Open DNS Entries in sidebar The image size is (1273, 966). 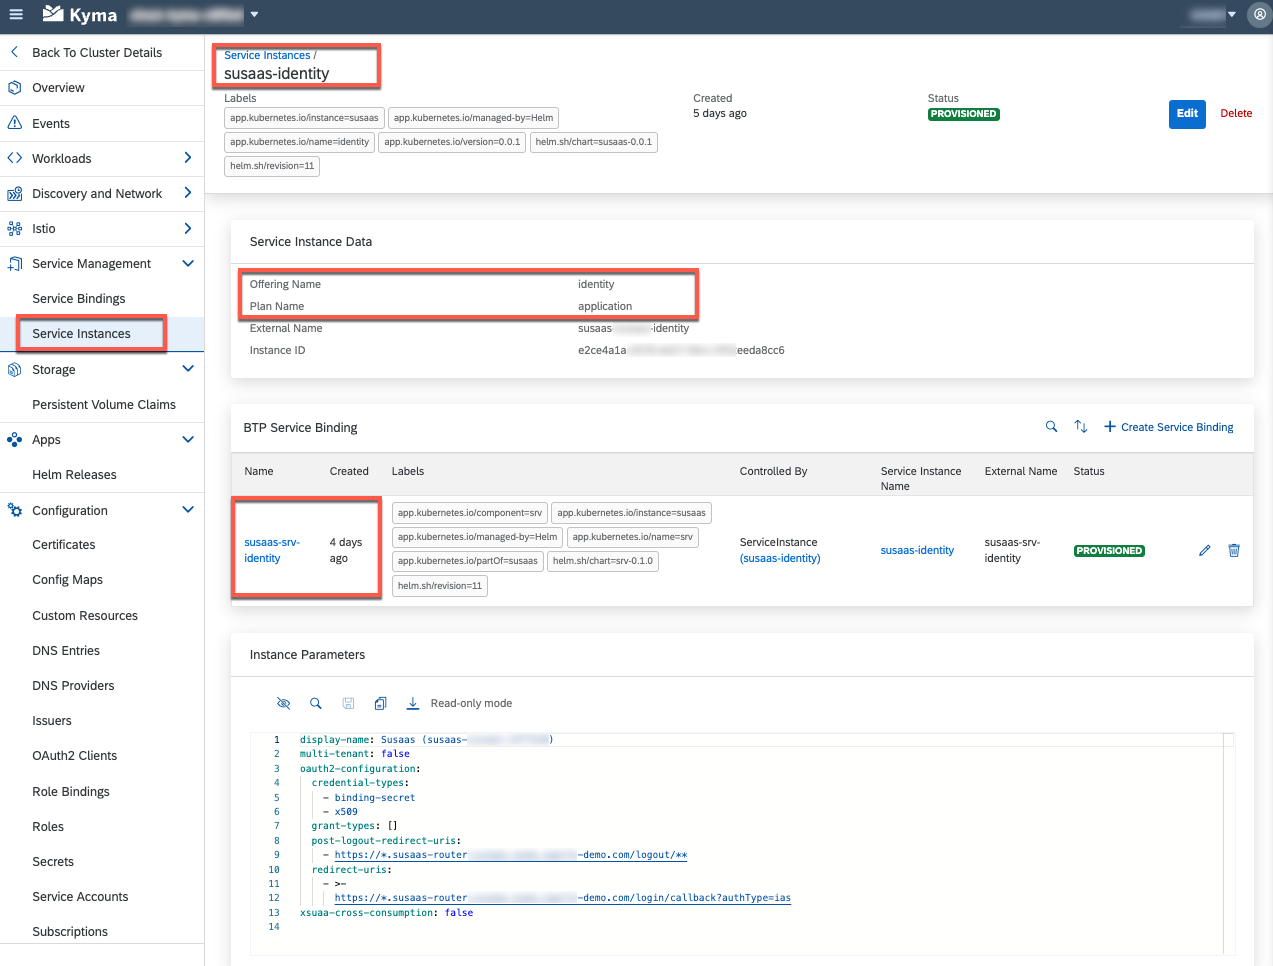click(66, 651)
